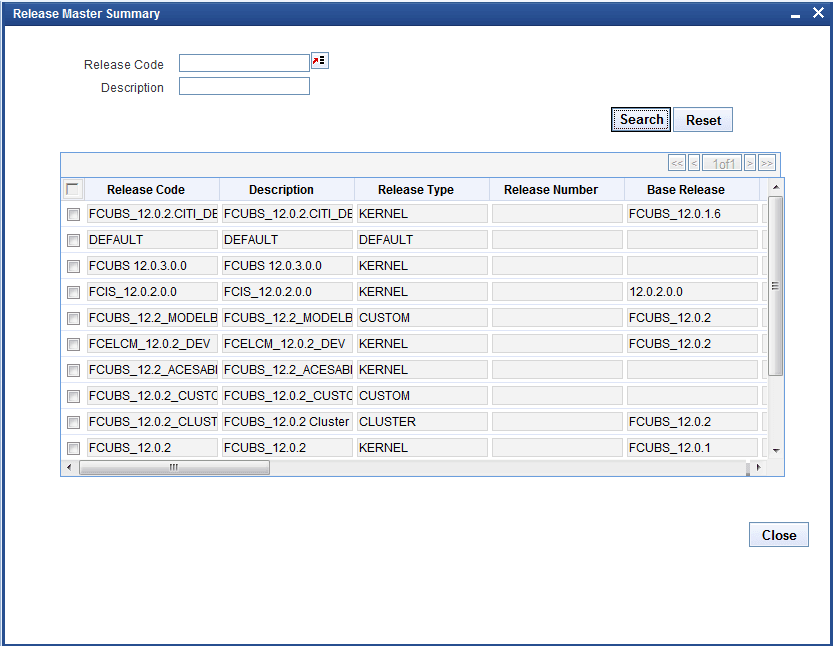Check the FCUBS_12.2_ACESABI row checkbox
833x646 pixels.
click(x=73, y=370)
